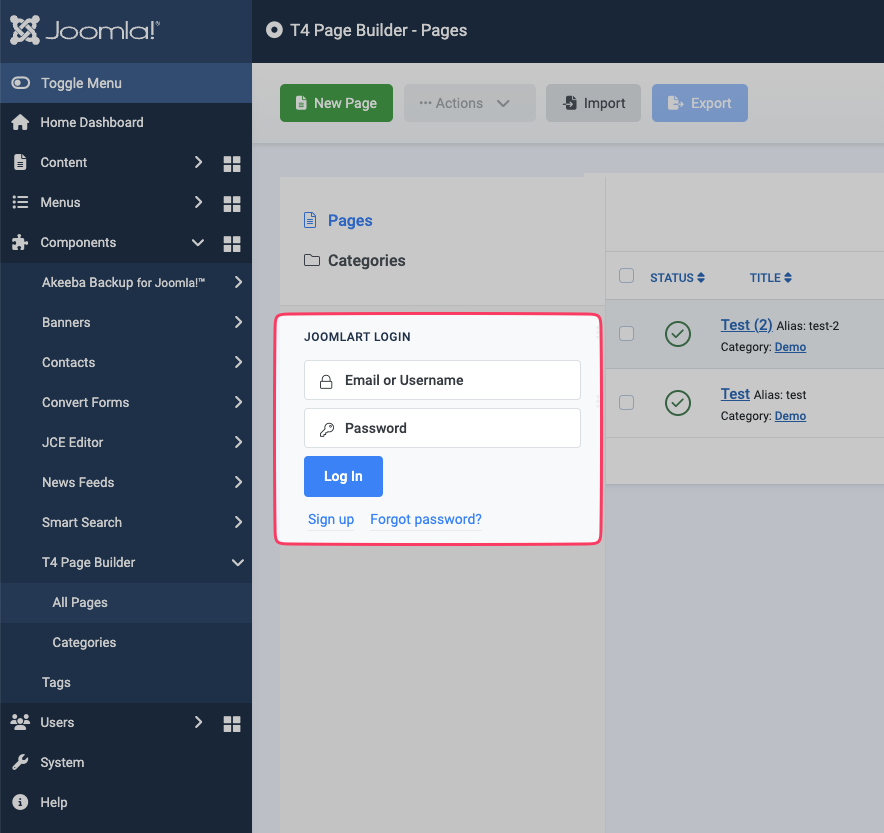This screenshot has width=884, height=833.
Task: Collapse the T4 Page Builder submenu
Action: pos(238,563)
